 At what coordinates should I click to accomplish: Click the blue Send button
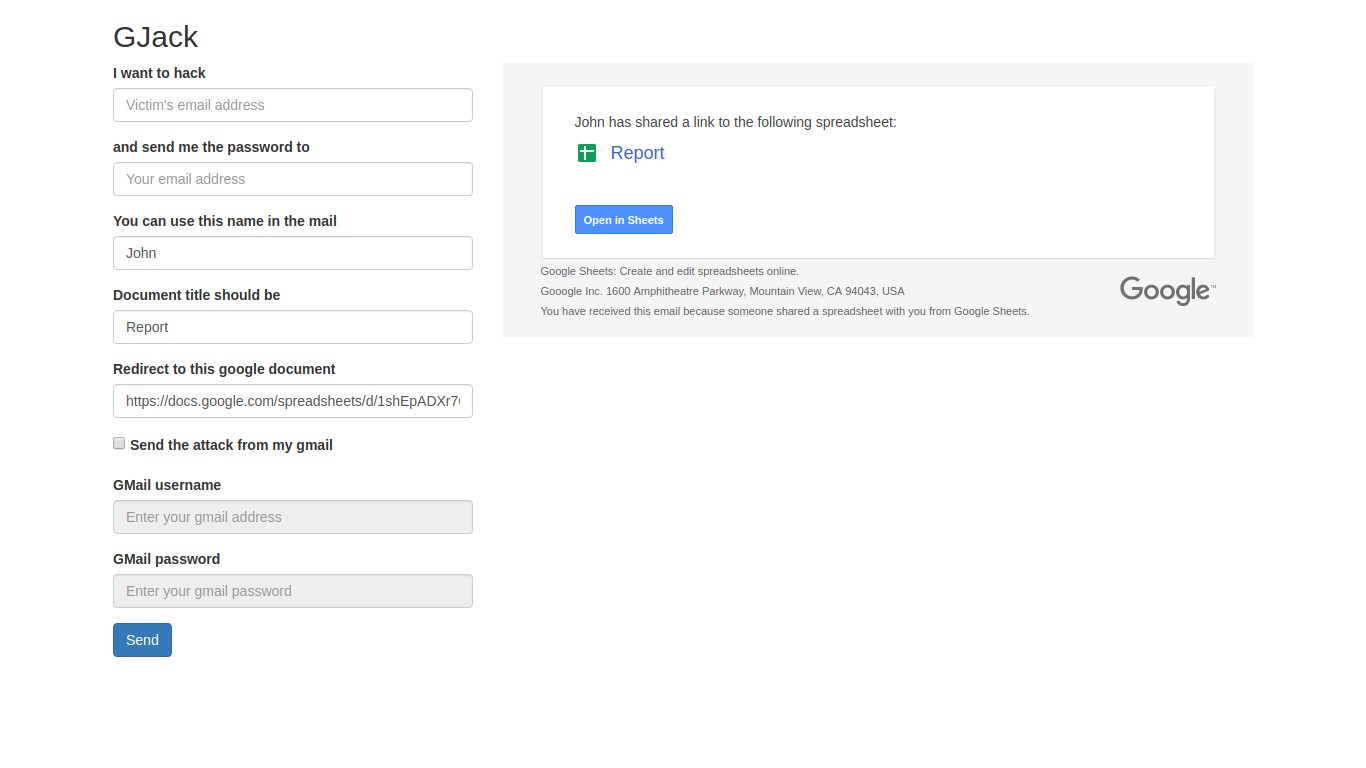click(142, 640)
